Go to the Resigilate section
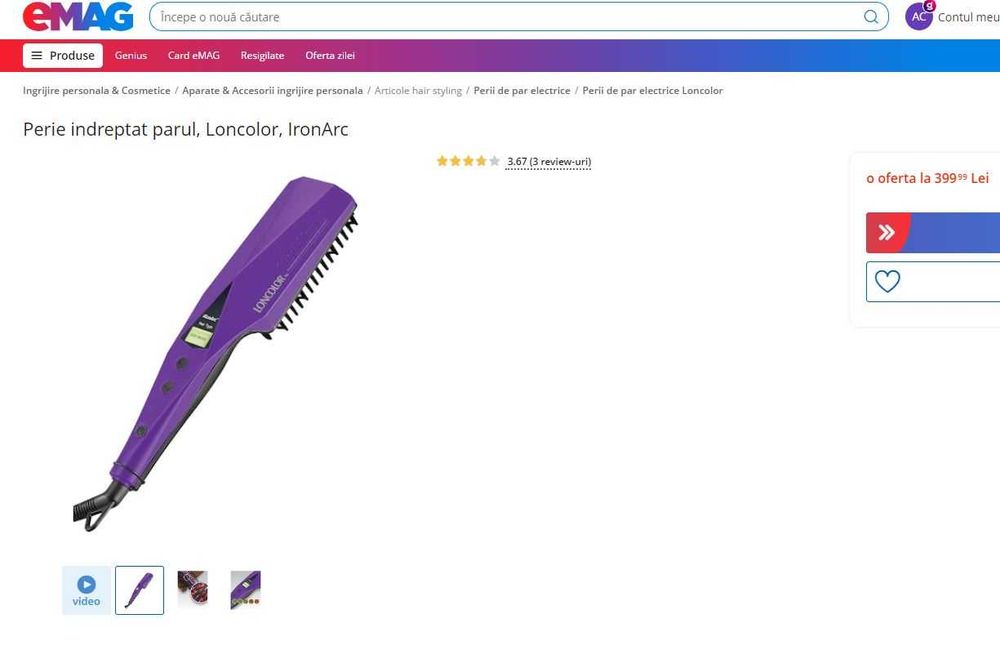 [x=262, y=55]
